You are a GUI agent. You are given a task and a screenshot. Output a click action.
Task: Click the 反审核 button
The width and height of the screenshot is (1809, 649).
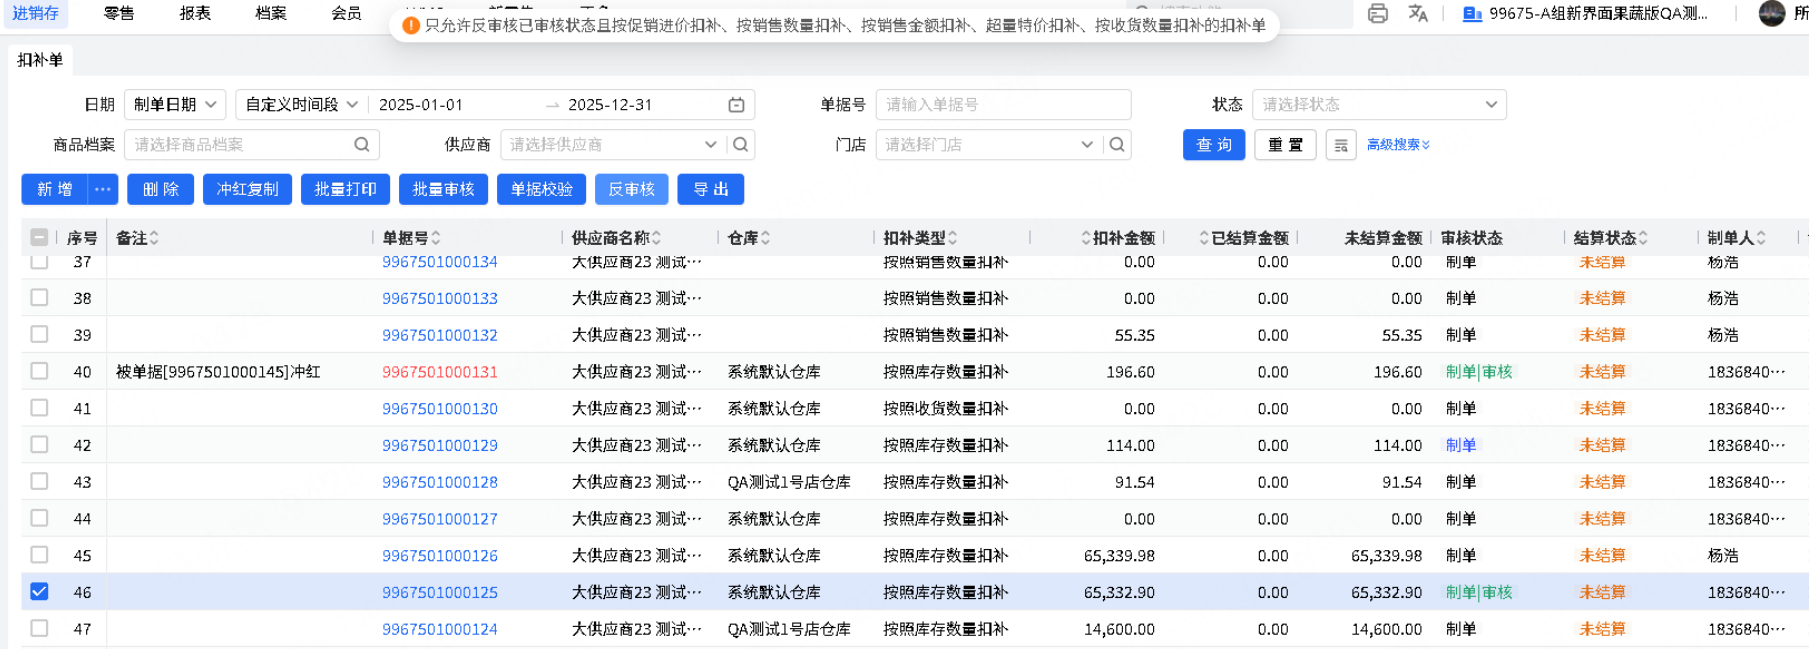point(631,189)
